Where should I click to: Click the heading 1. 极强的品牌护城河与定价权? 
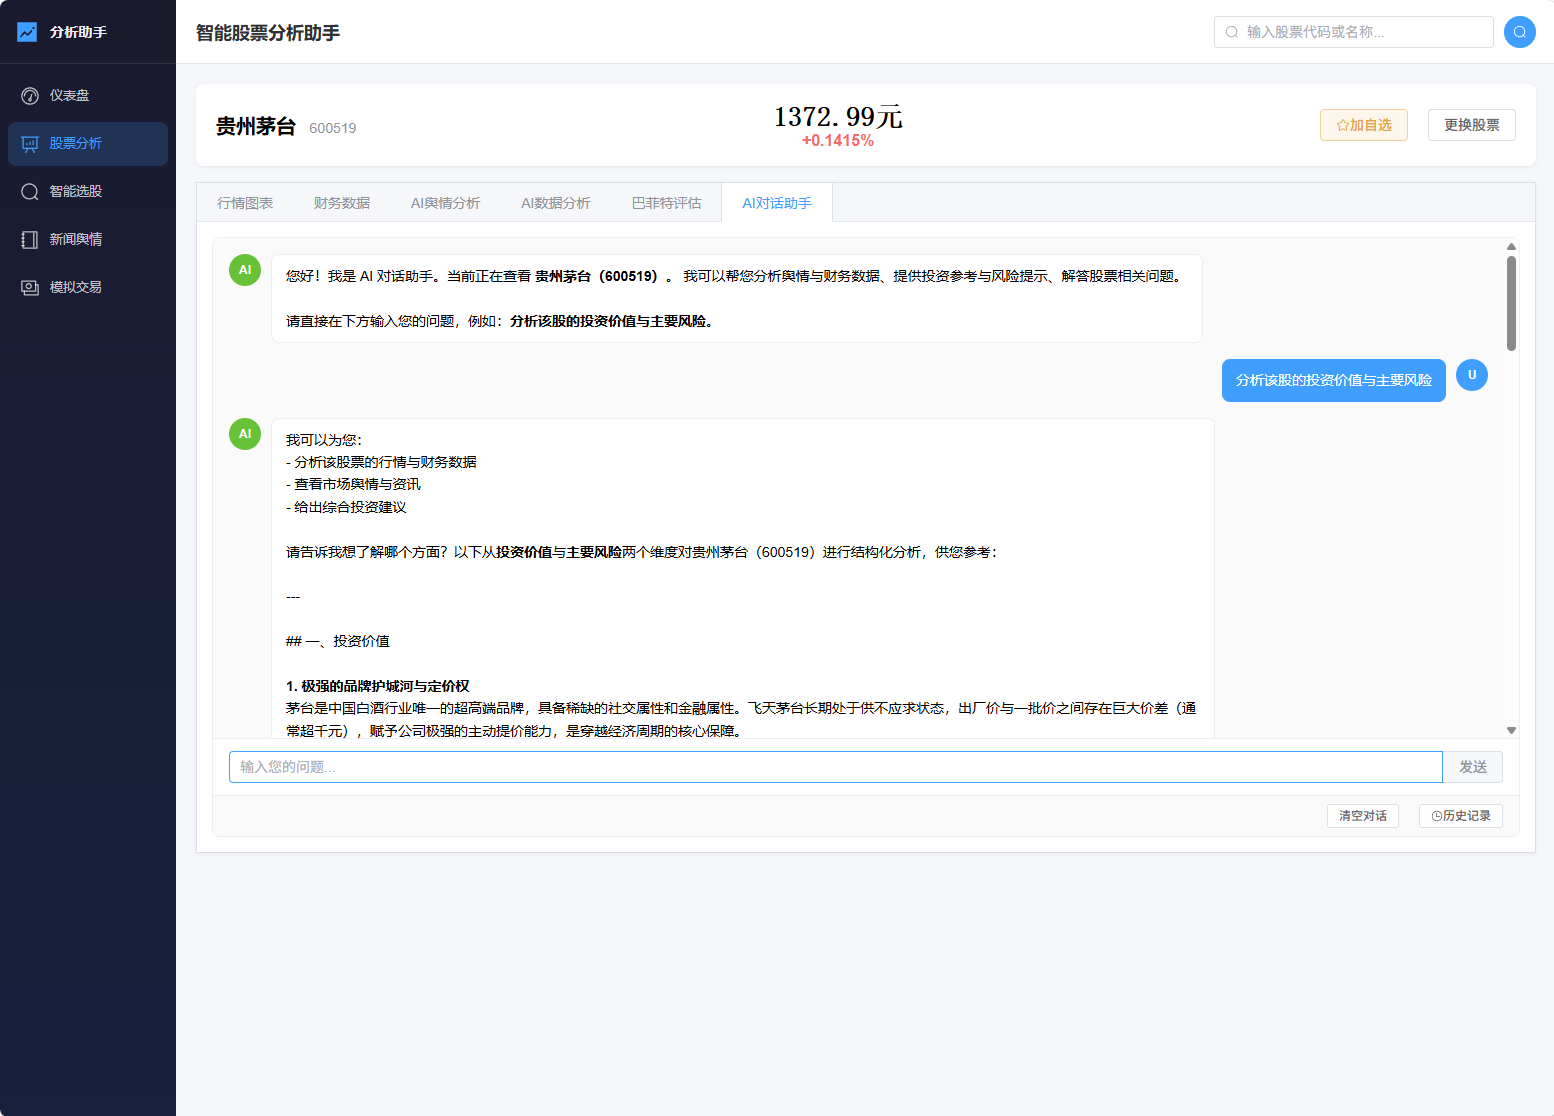(378, 686)
